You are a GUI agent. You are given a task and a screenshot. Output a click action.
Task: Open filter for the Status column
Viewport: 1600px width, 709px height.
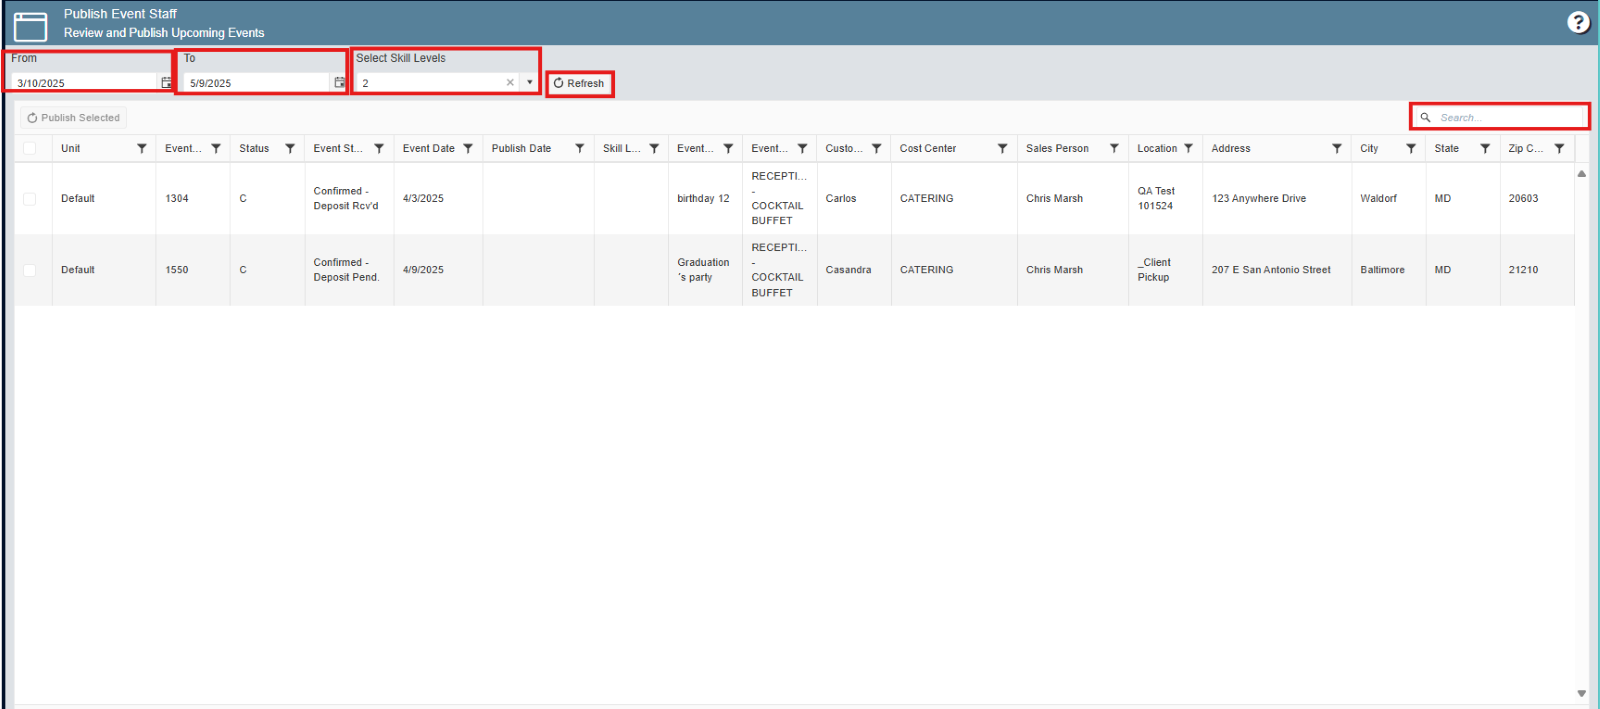point(290,148)
